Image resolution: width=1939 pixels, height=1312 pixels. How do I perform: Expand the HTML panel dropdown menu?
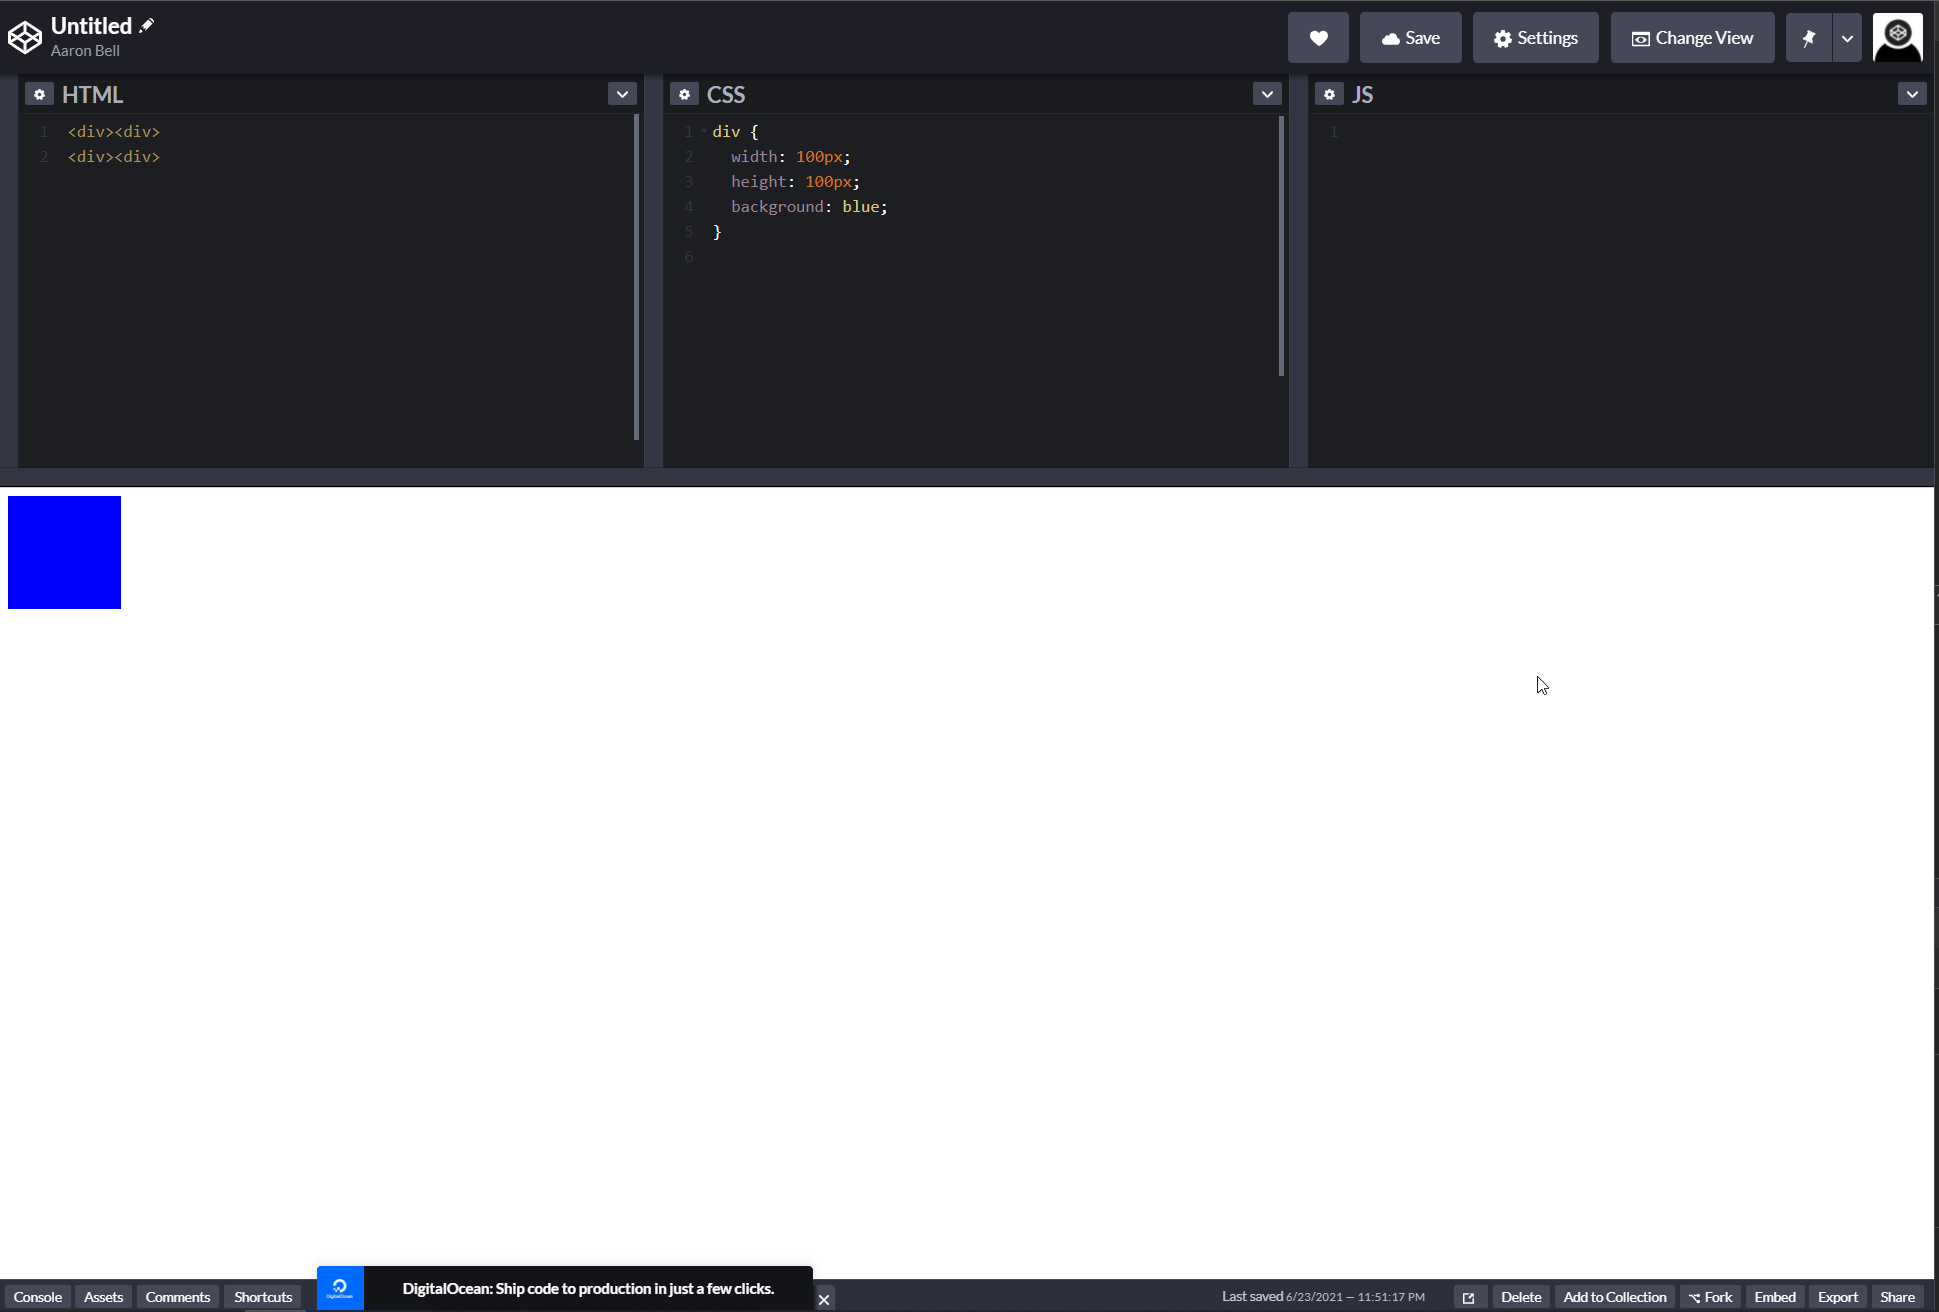(622, 94)
